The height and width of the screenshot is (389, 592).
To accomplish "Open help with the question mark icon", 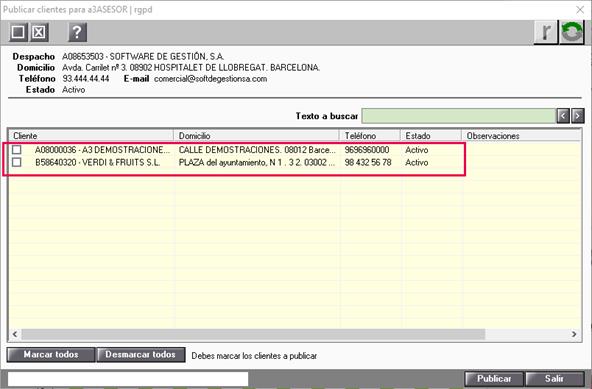I will 77,32.
